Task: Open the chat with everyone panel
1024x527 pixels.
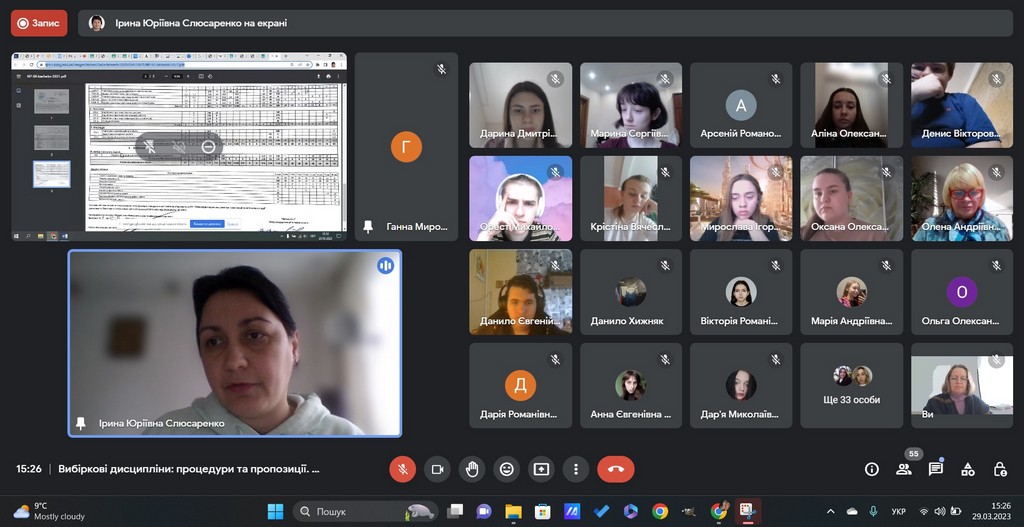Action: click(x=936, y=469)
